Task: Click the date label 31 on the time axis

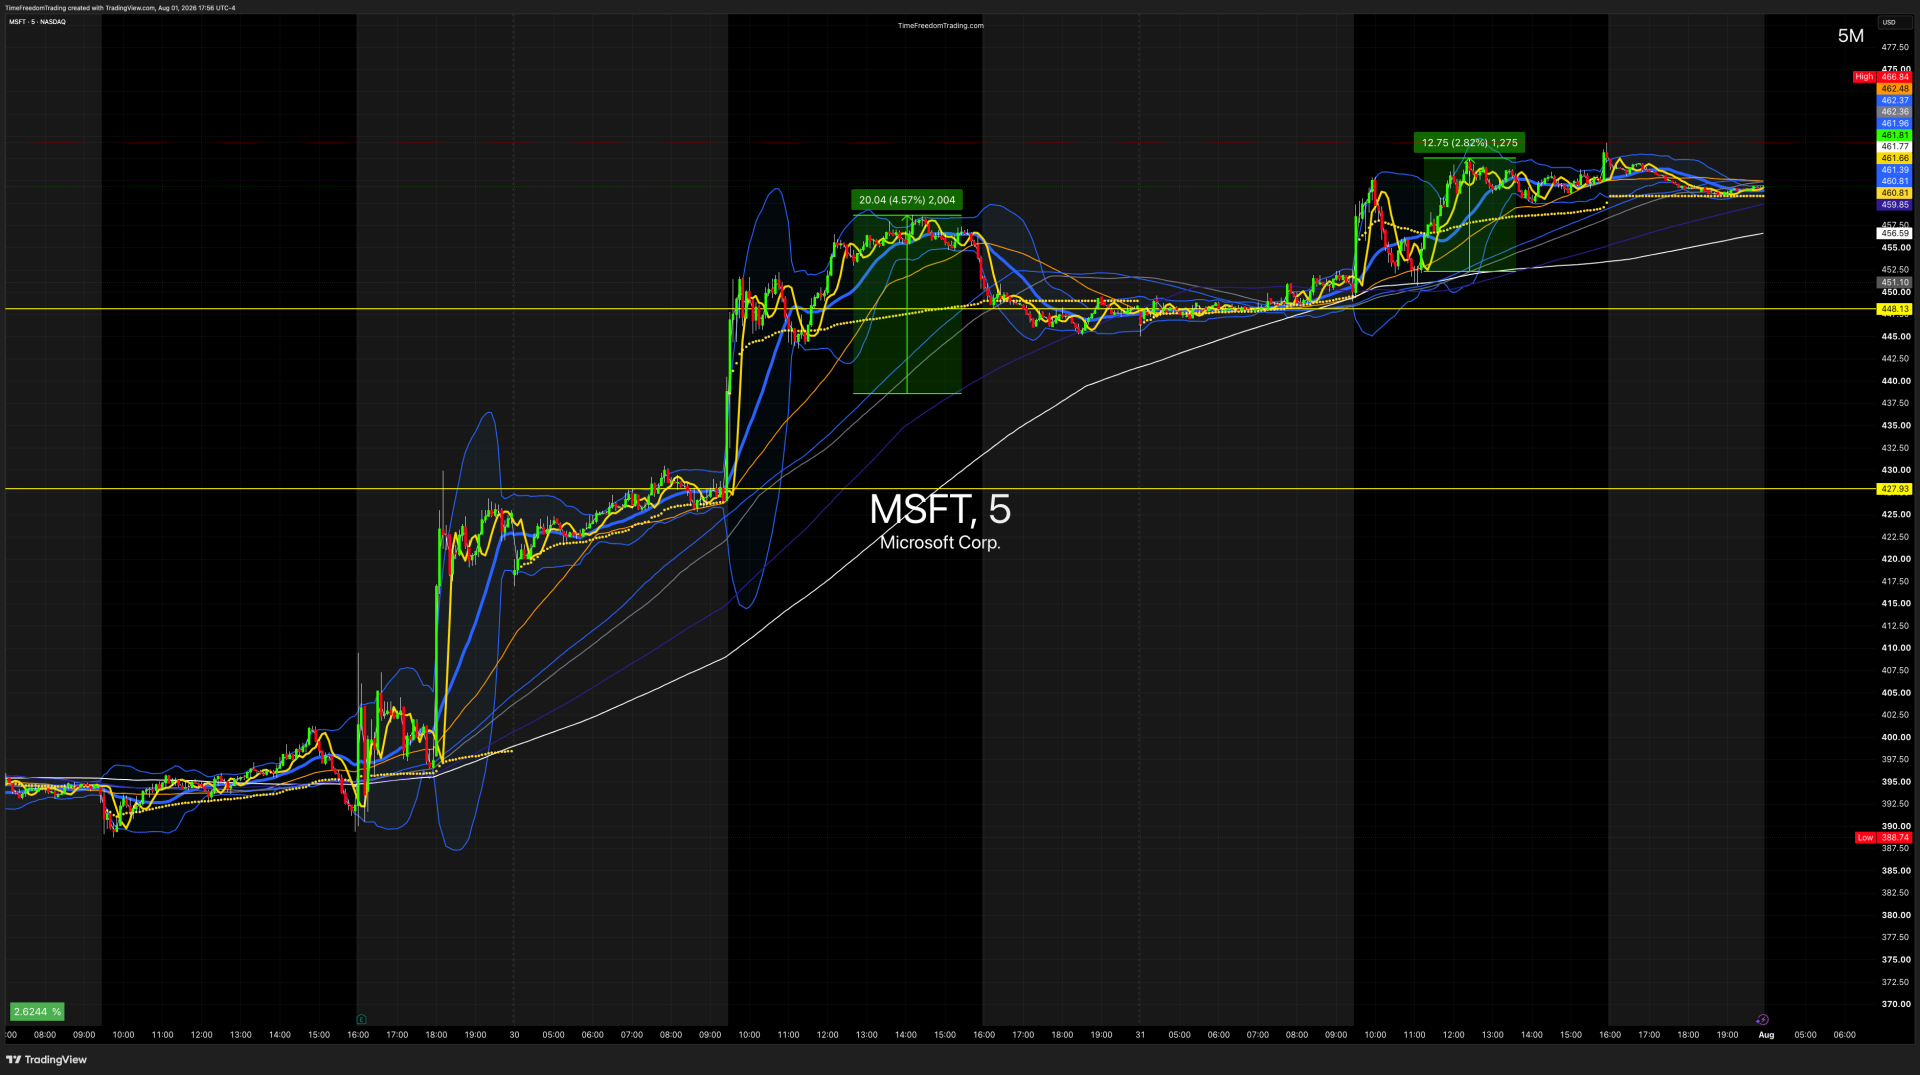Action: [x=1140, y=1035]
